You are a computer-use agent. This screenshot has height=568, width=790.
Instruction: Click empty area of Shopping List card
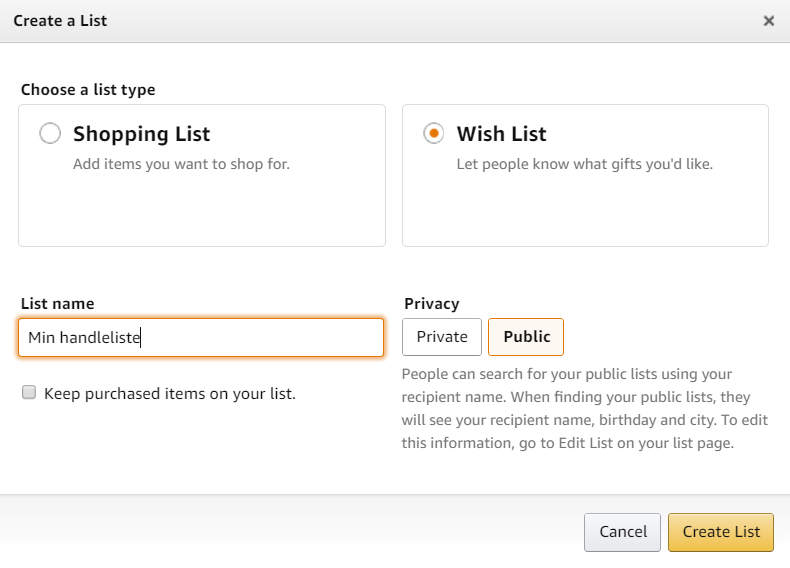(x=202, y=212)
